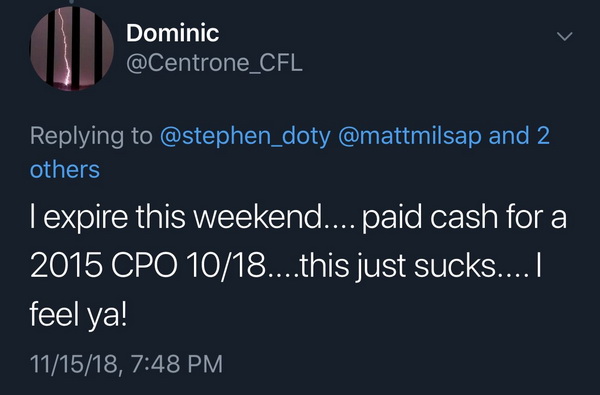600x395 pixels.
Task: Click the "2015 CPO 10/18" text
Action: coord(147,266)
